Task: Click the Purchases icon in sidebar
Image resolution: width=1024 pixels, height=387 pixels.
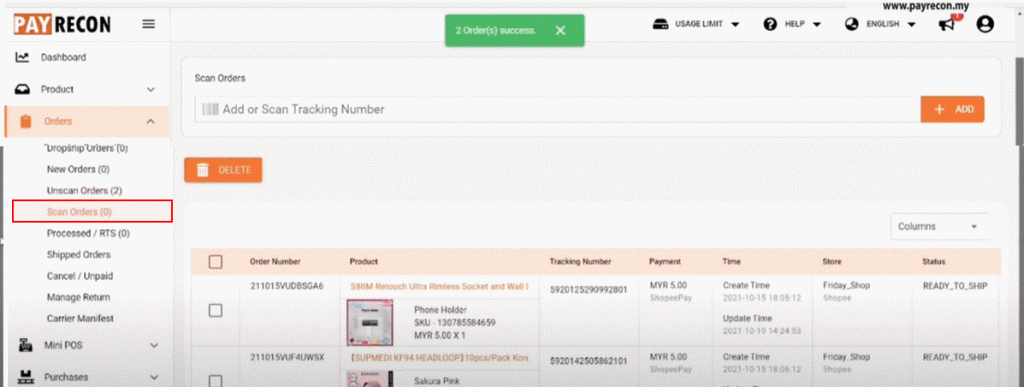Action: coord(25,377)
